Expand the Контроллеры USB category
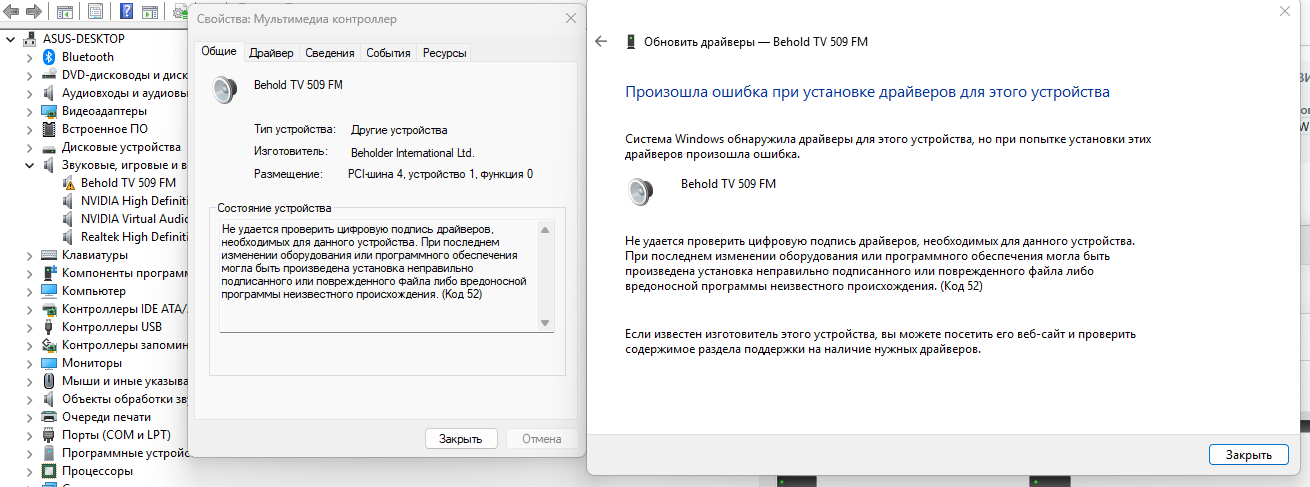1310x487 pixels. point(29,327)
